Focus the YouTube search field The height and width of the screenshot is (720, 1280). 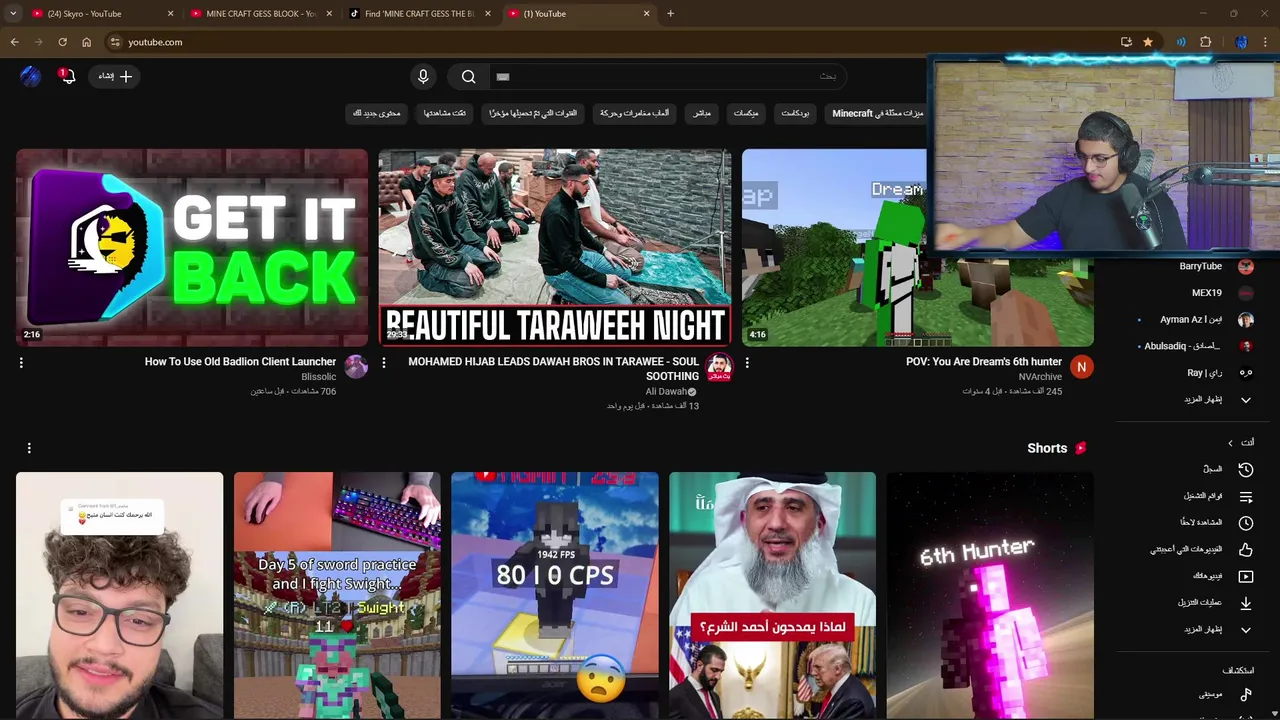click(x=668, y=76)
